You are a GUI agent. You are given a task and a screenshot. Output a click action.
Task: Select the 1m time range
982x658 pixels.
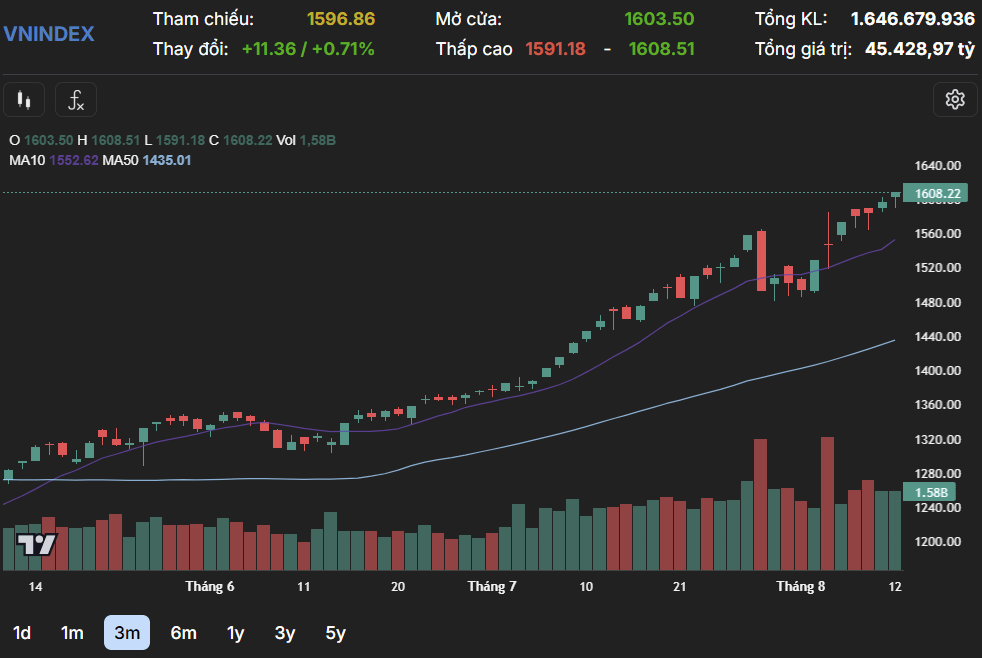tap(72, 633)
